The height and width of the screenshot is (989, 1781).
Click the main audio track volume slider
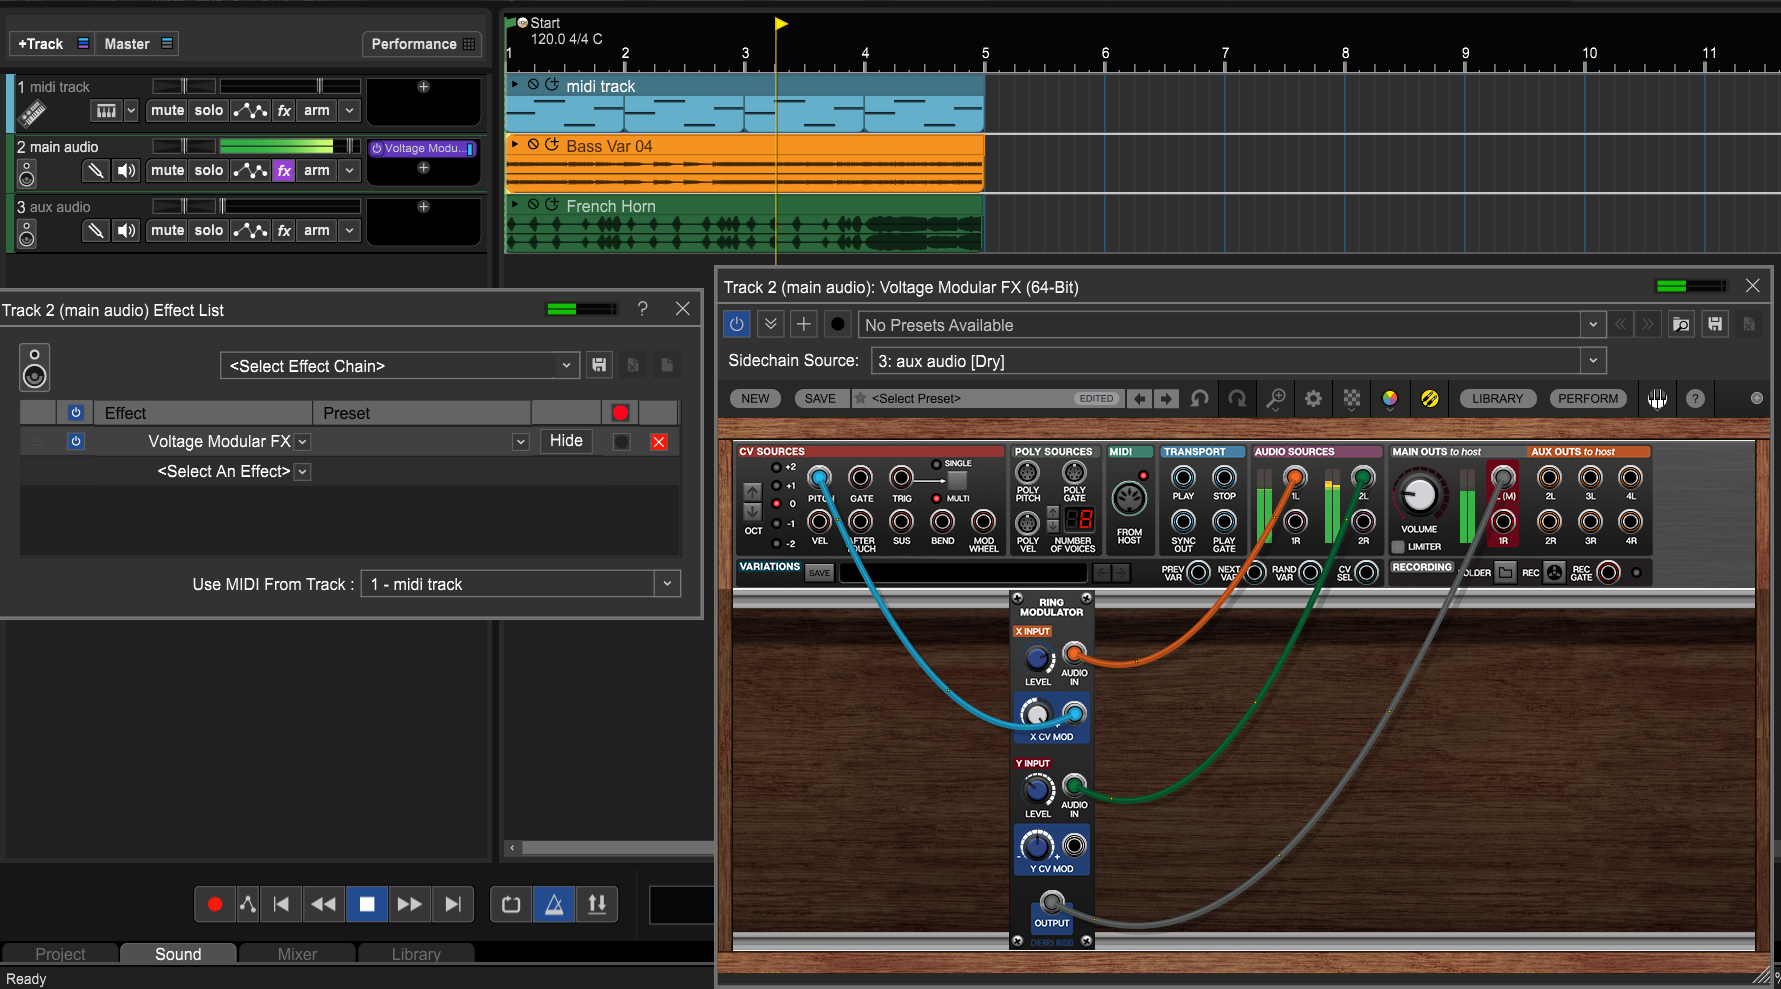[x=290, y=146]
